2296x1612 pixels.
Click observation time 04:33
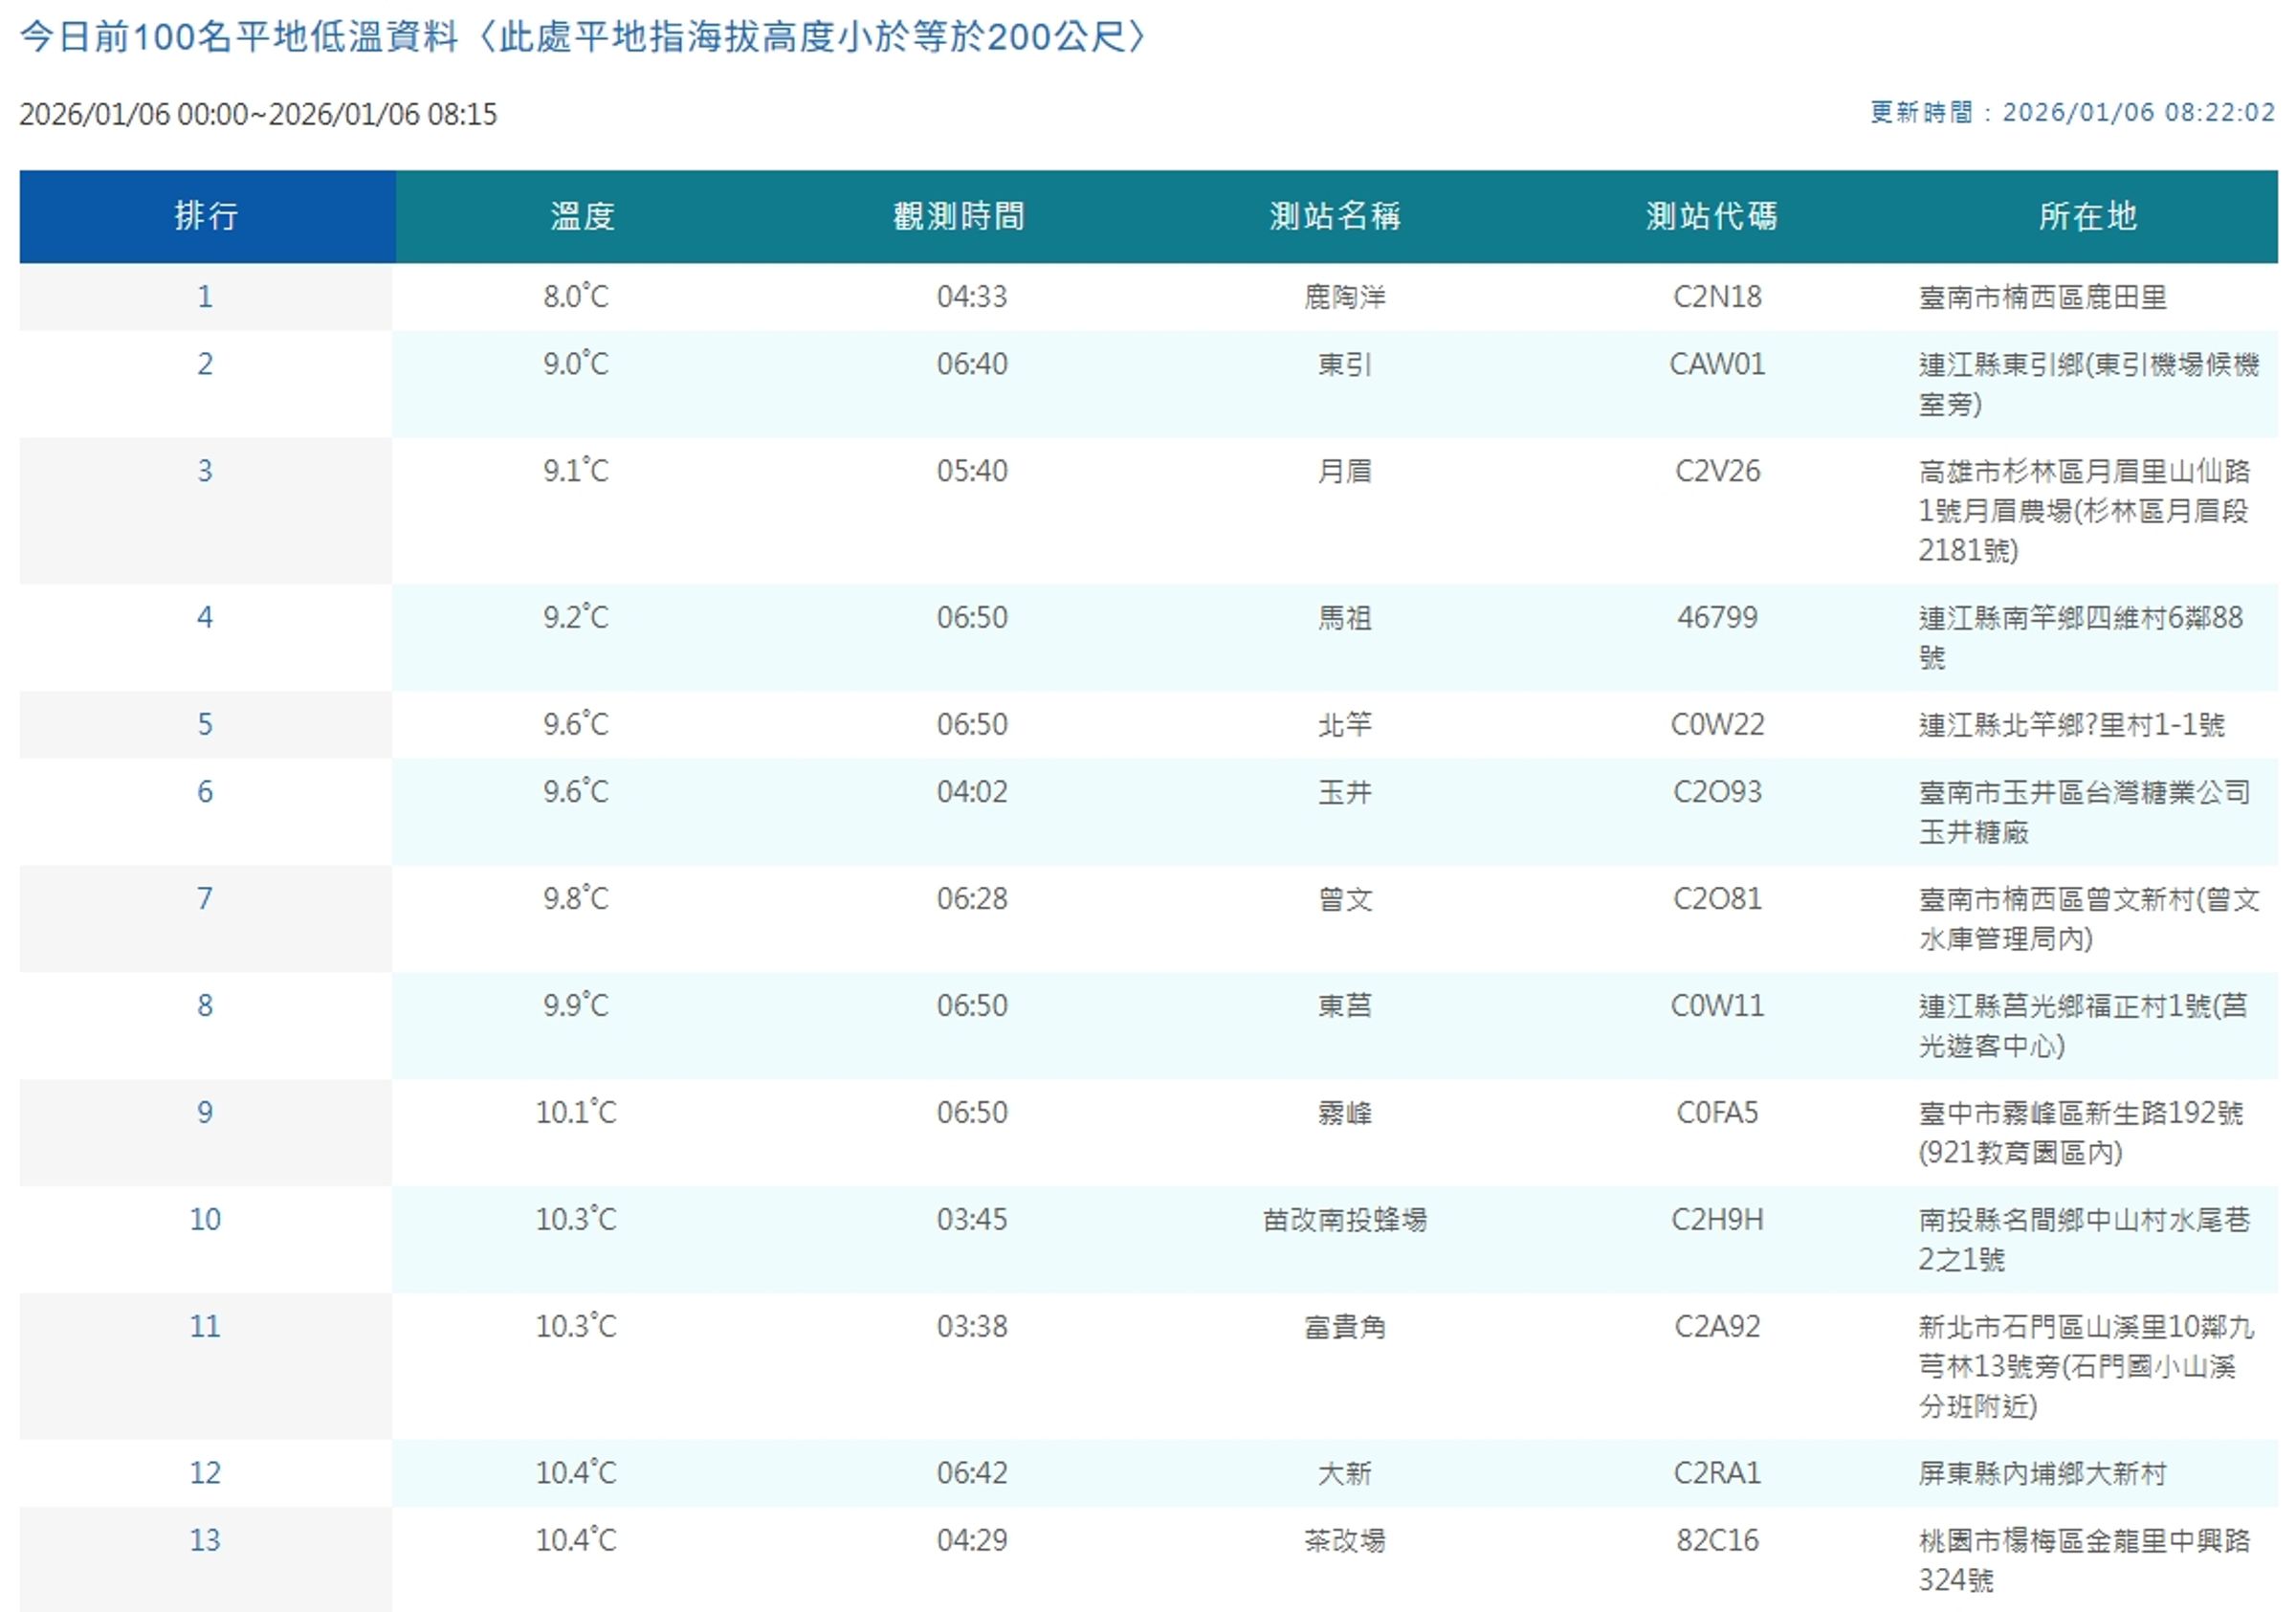tap(972, 297)
